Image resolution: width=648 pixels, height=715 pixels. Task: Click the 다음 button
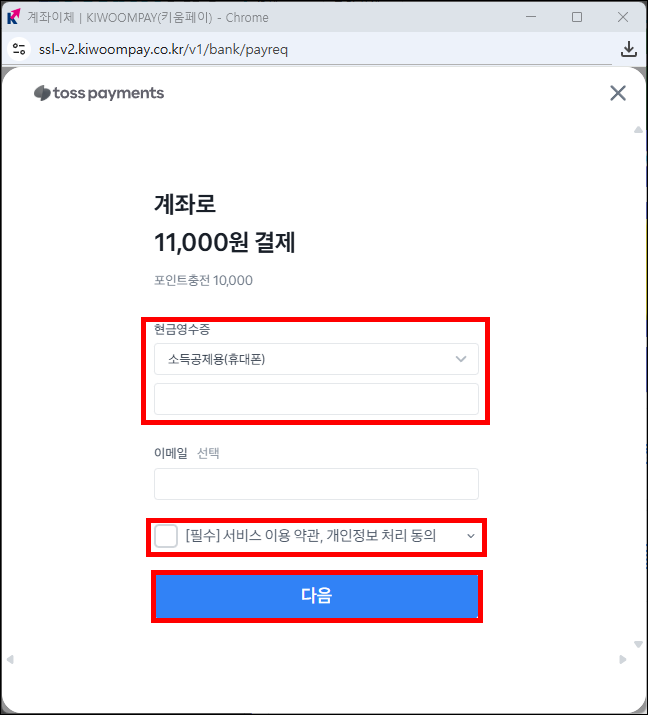point(317,596)
